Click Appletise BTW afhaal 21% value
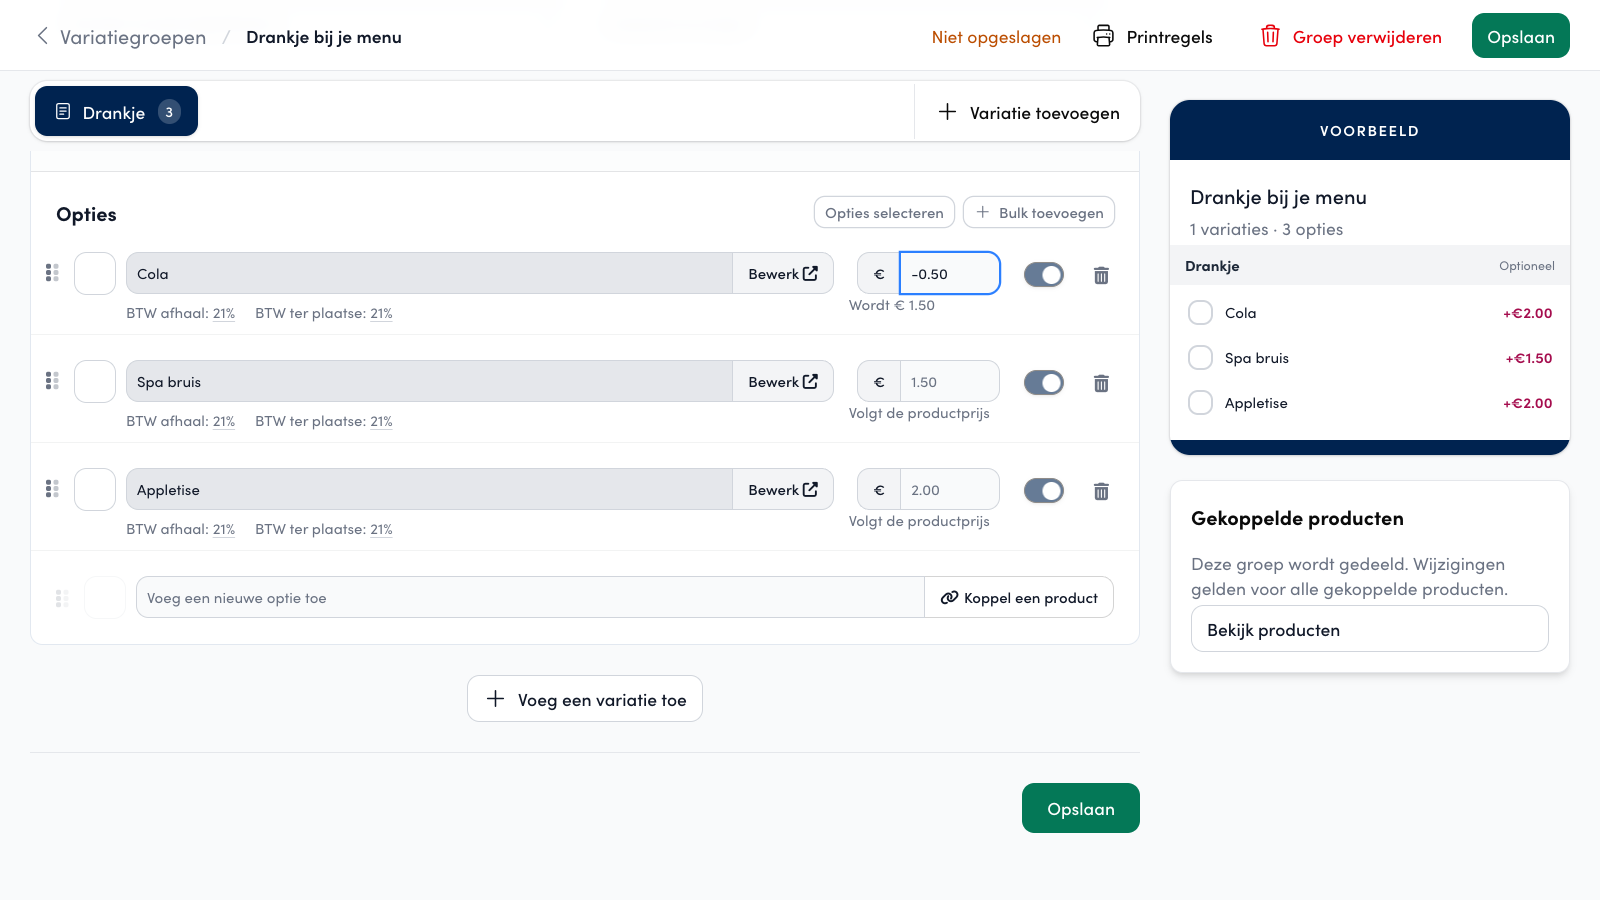Image resolution: width=1600 pixels, height=900 pixels. tap(224, 530)
